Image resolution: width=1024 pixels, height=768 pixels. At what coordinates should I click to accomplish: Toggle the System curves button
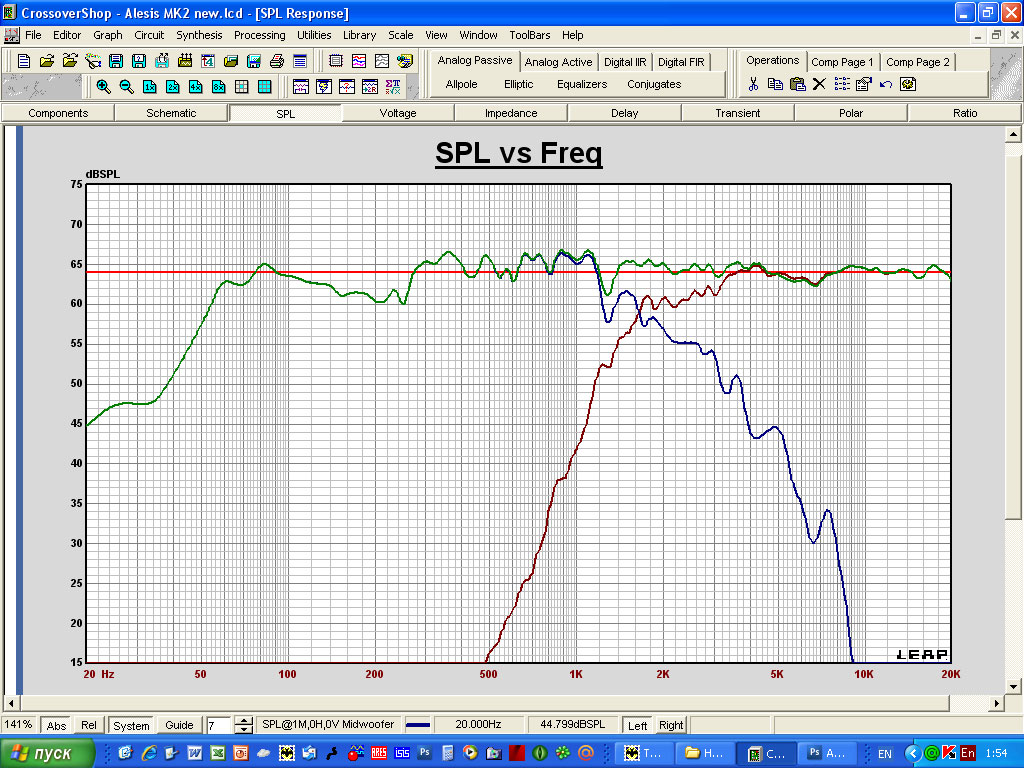(x=131, y=726)
